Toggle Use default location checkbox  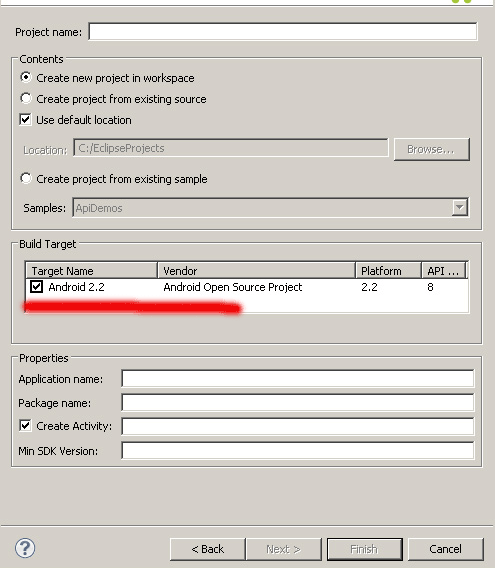tap(25, 120)
